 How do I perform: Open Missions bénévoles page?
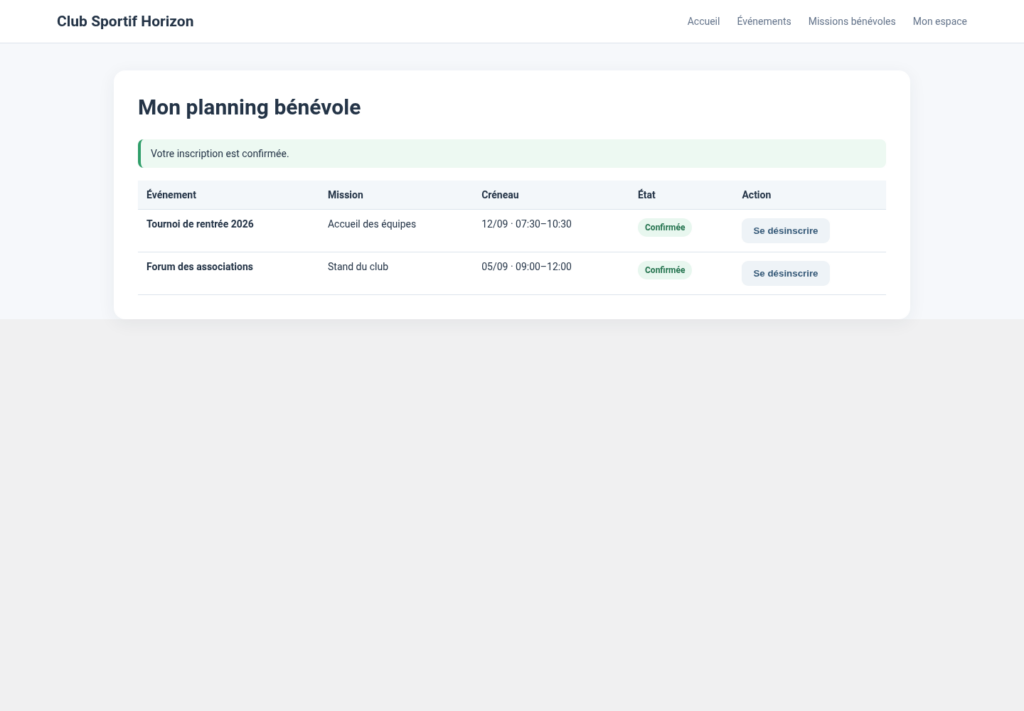click(x=852, y=22)
